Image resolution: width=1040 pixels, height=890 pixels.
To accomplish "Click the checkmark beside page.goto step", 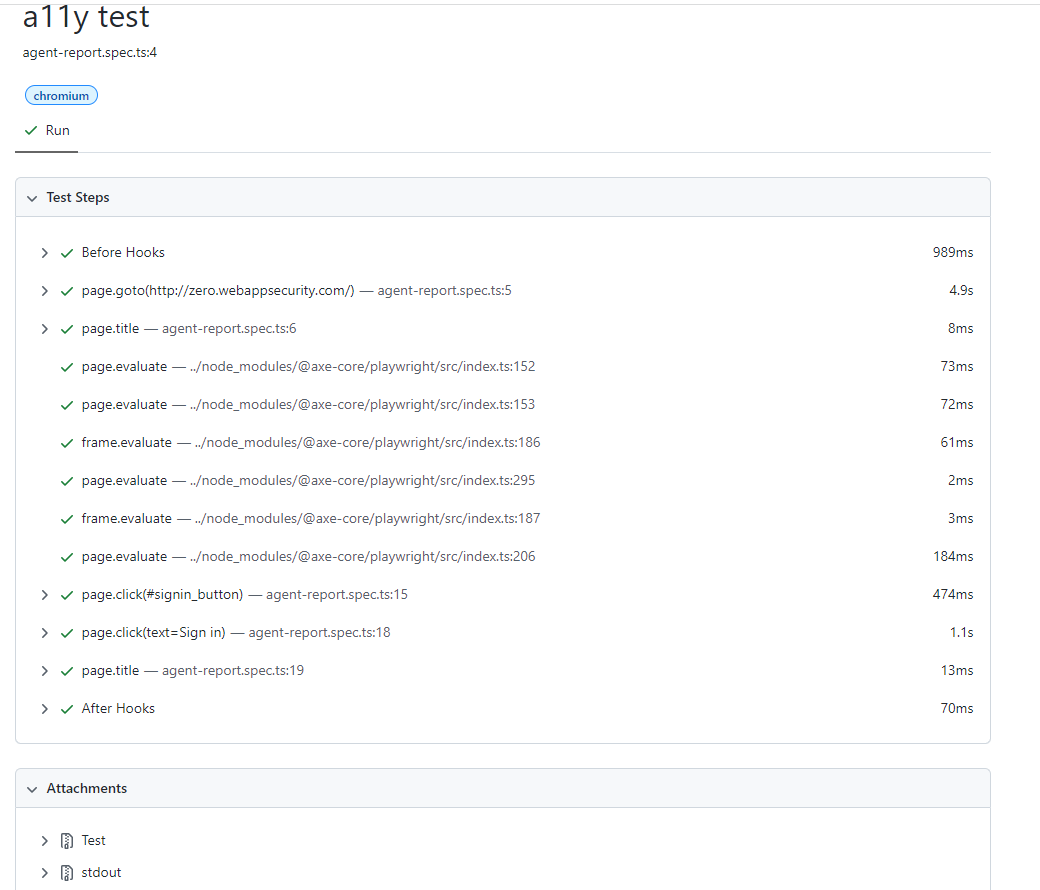I will (x=67, y=290).
